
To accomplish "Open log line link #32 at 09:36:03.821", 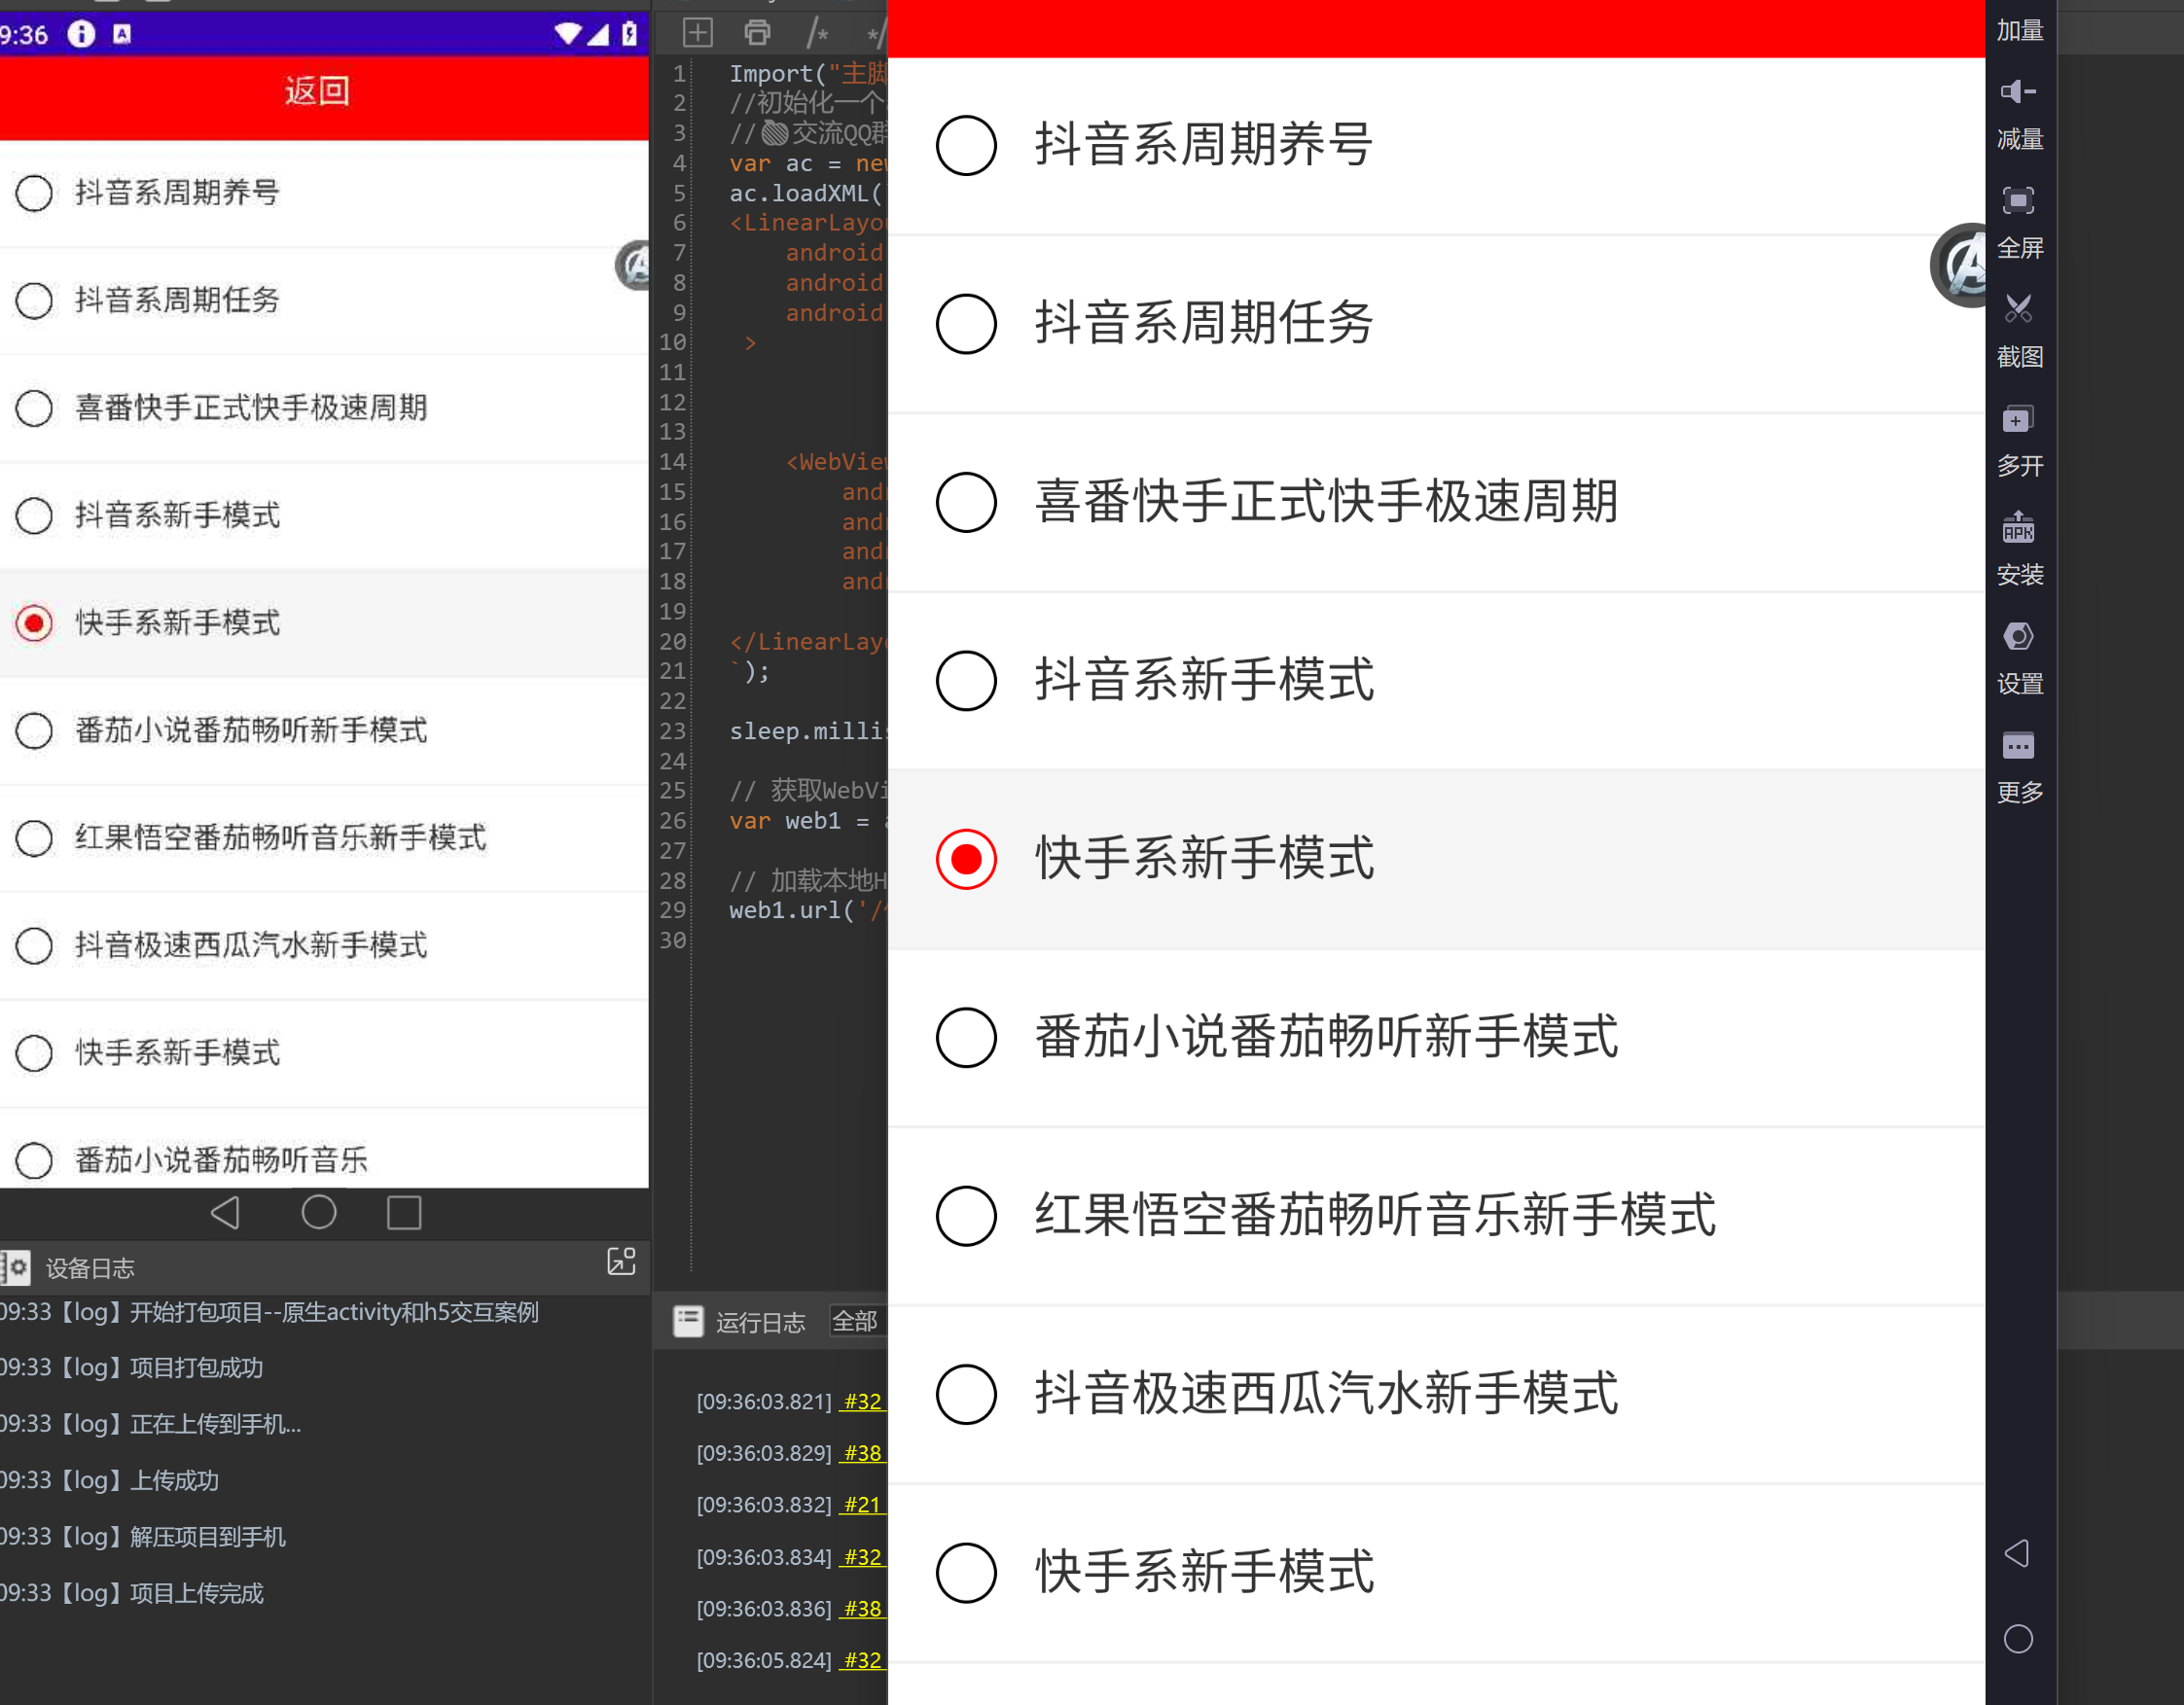I will [862, 1401].
